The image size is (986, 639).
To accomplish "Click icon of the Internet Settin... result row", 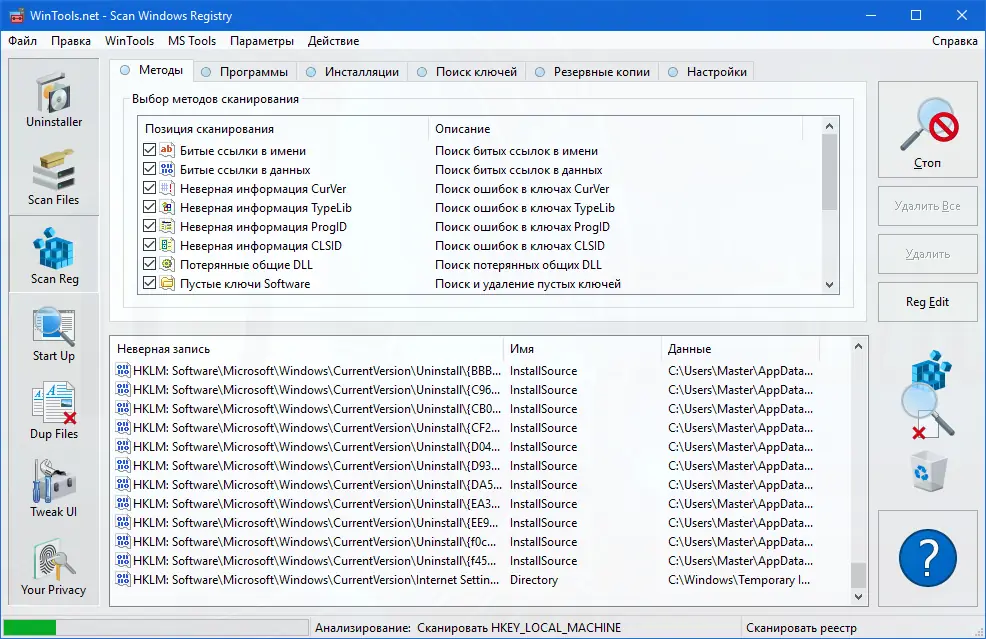I will tap(123, 579).
